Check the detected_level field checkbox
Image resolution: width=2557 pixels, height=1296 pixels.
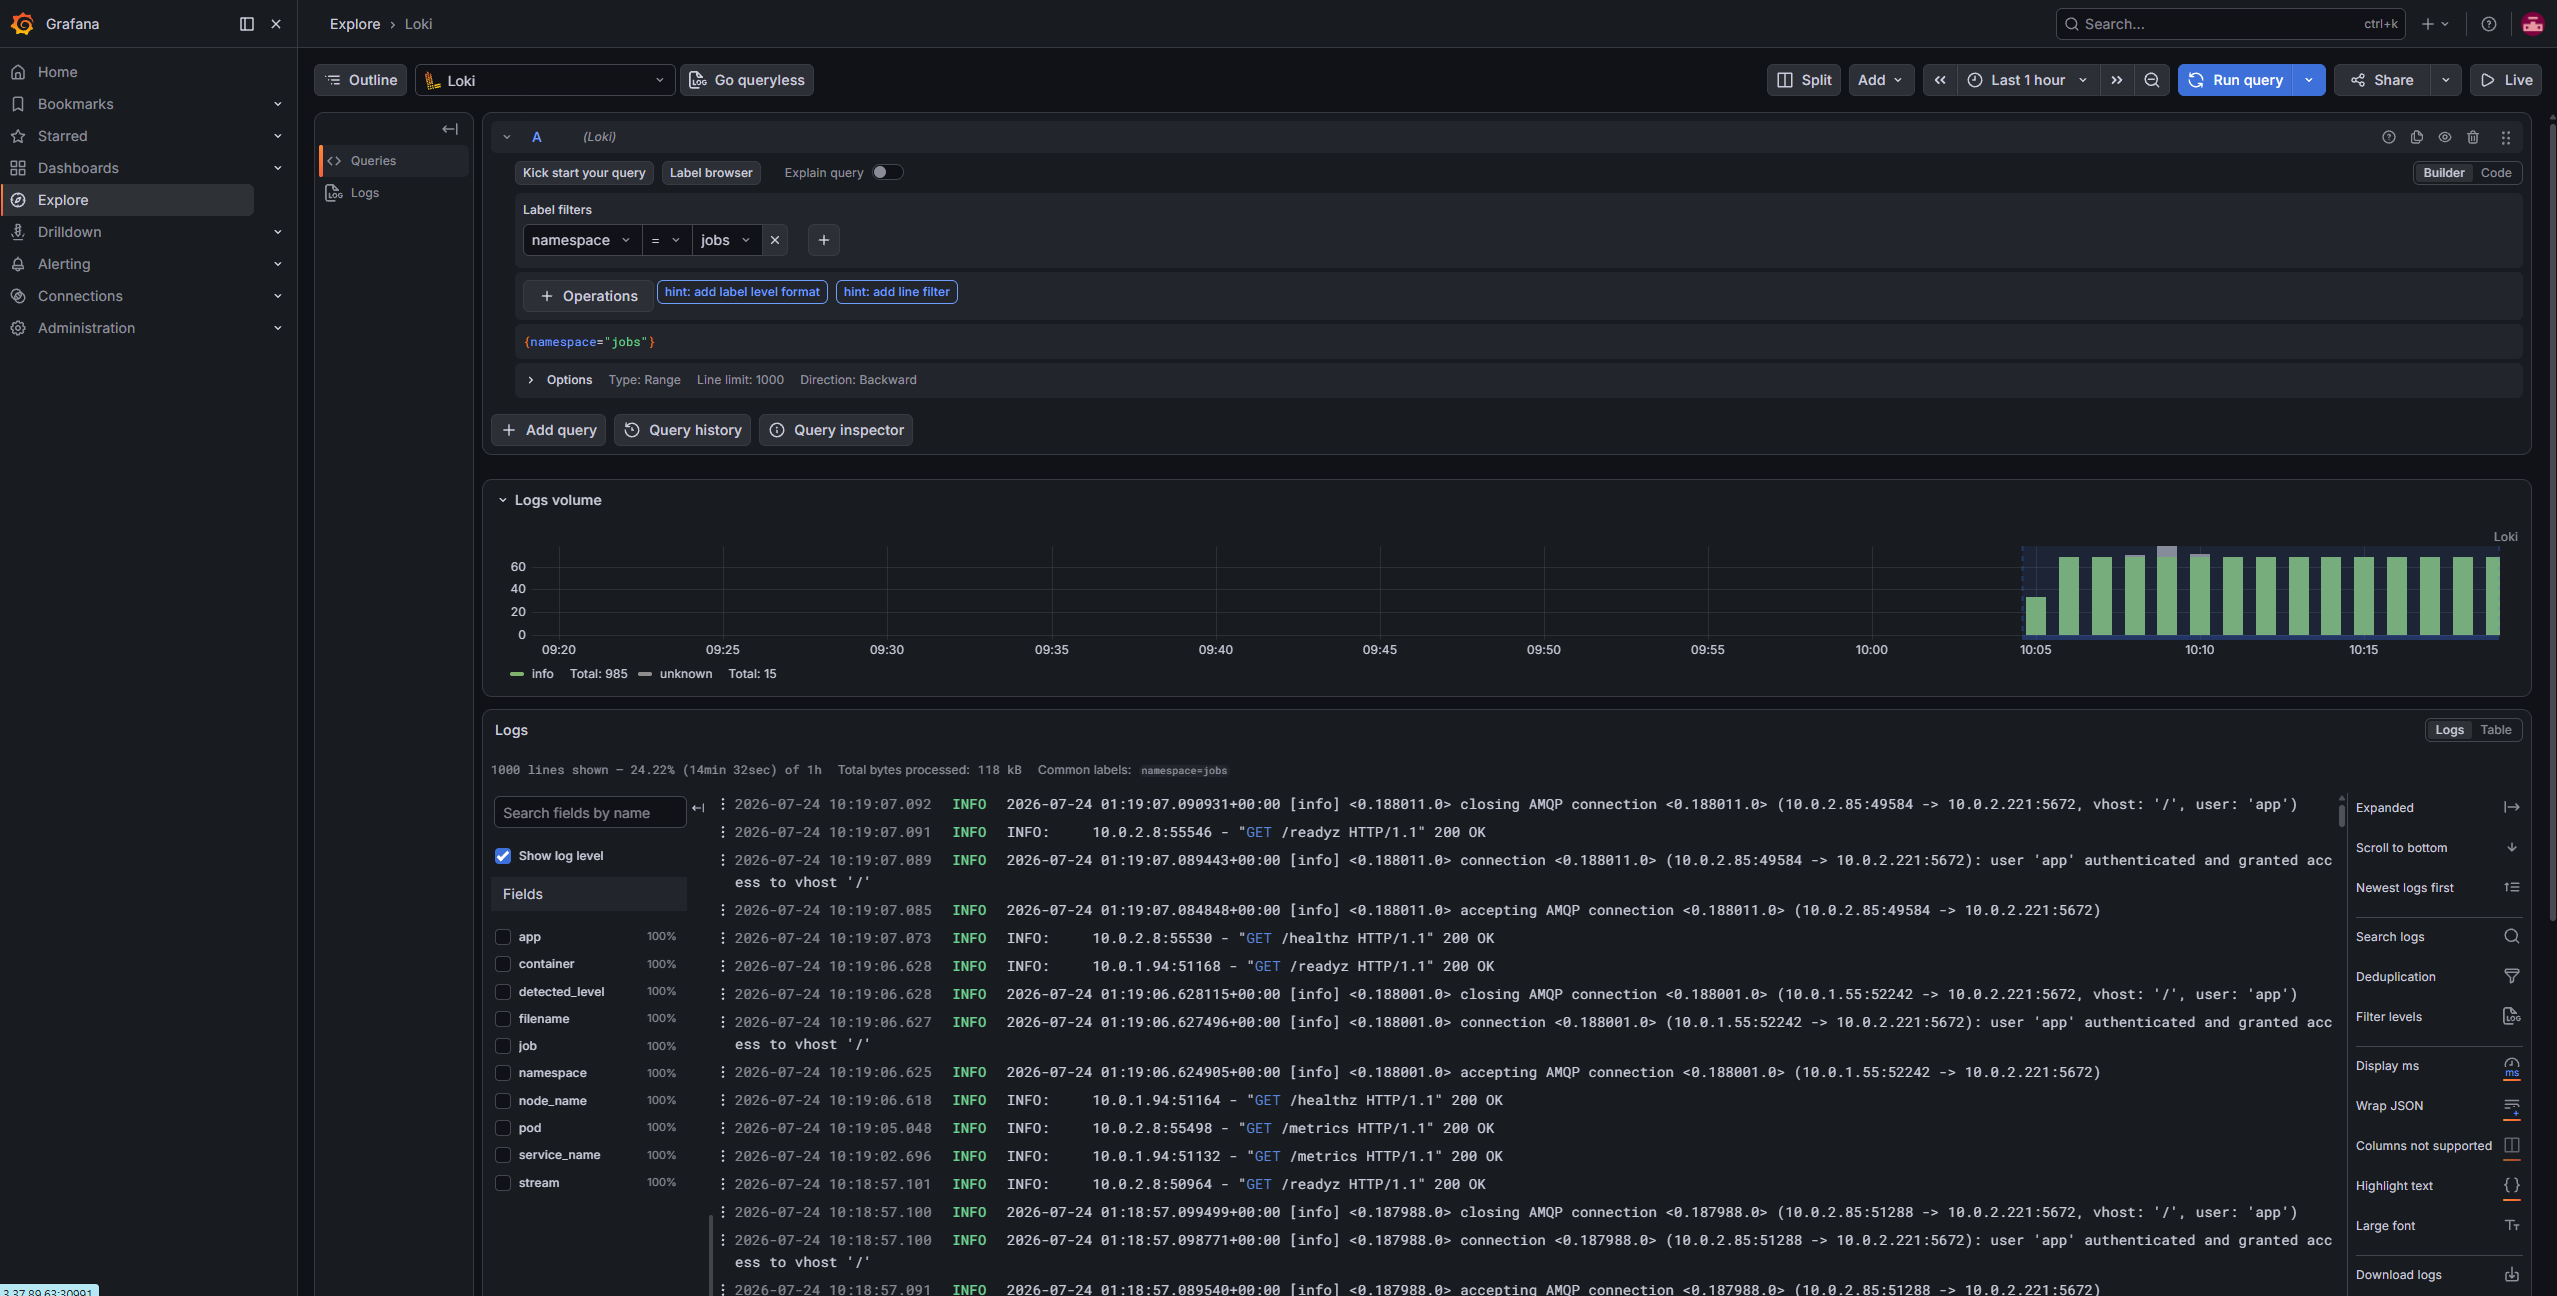pos(503,992)
